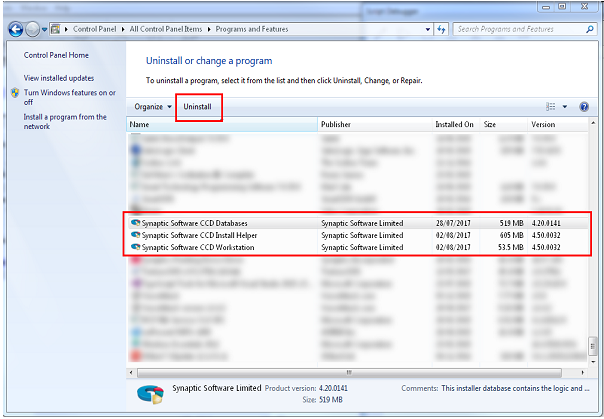Open Turn Windows features on or off
The width and height of the screenshot is (604, 419).
69,97
